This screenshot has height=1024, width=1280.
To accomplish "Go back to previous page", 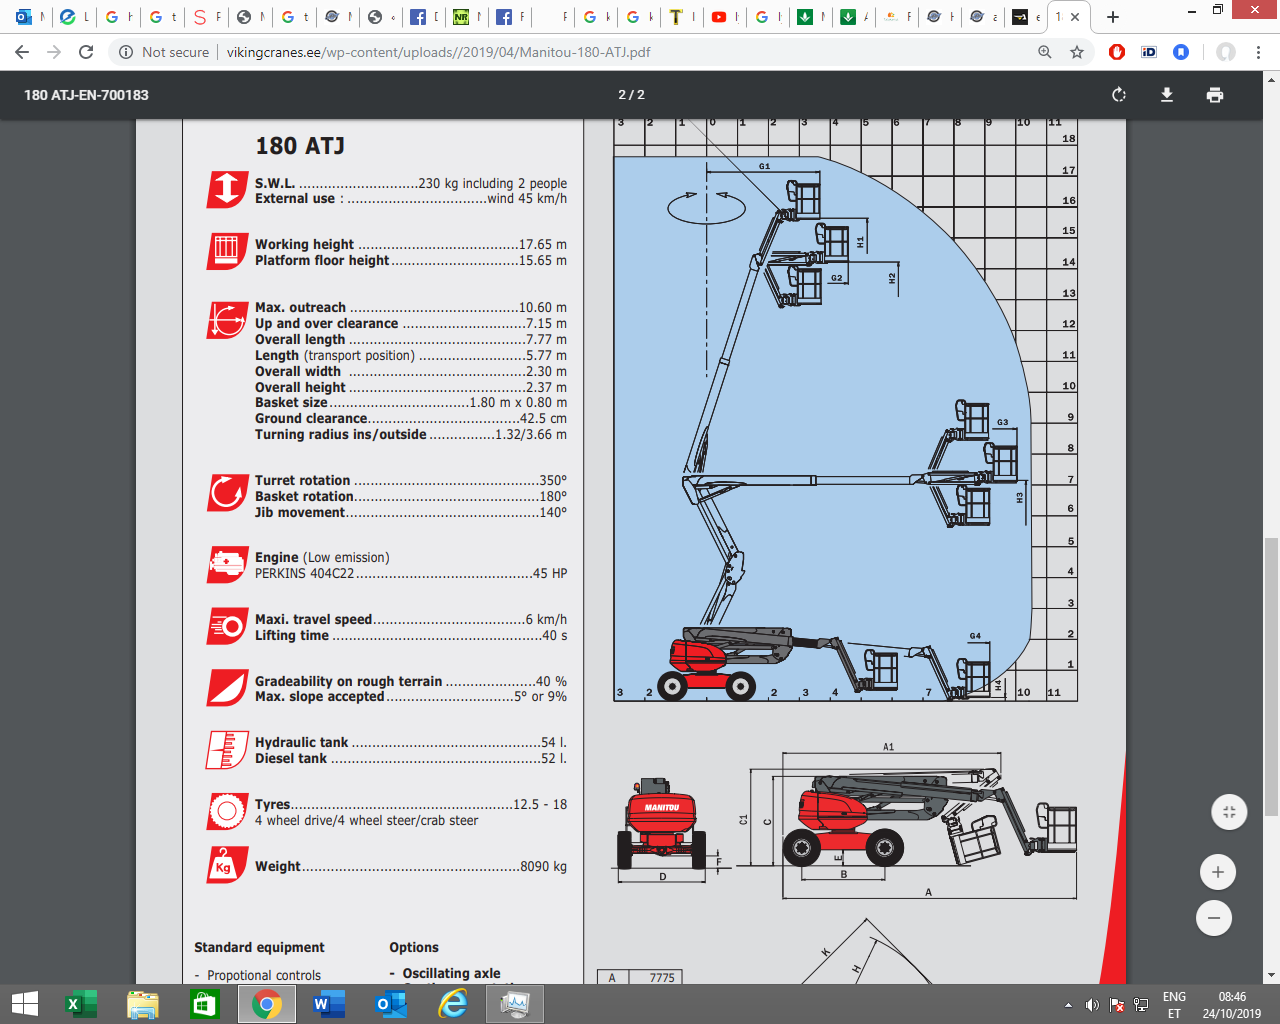I will 22,52.
